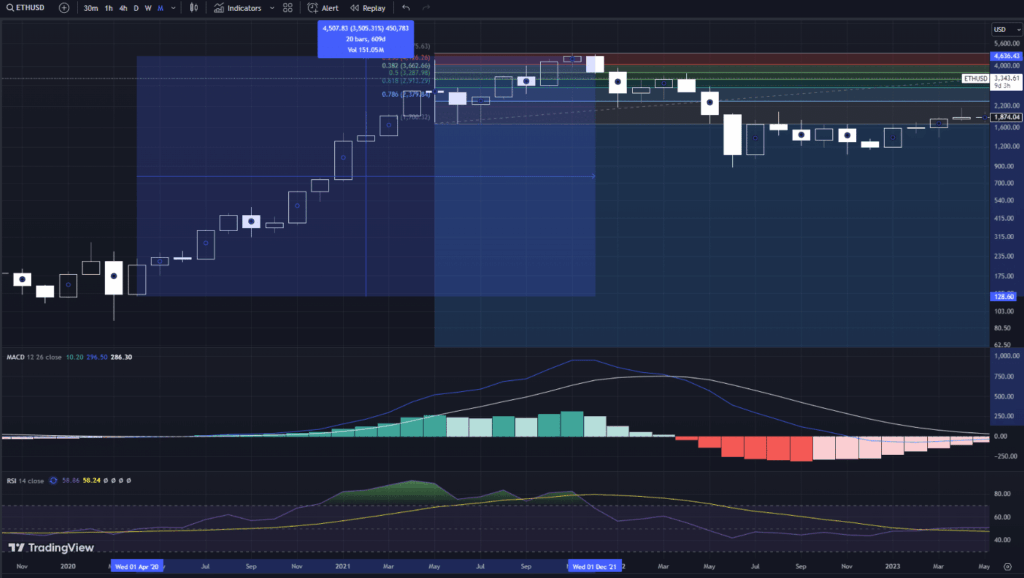1024x578 pixels.
Task: Select the Compare symbol plus icon
Action: pos(63,9)
